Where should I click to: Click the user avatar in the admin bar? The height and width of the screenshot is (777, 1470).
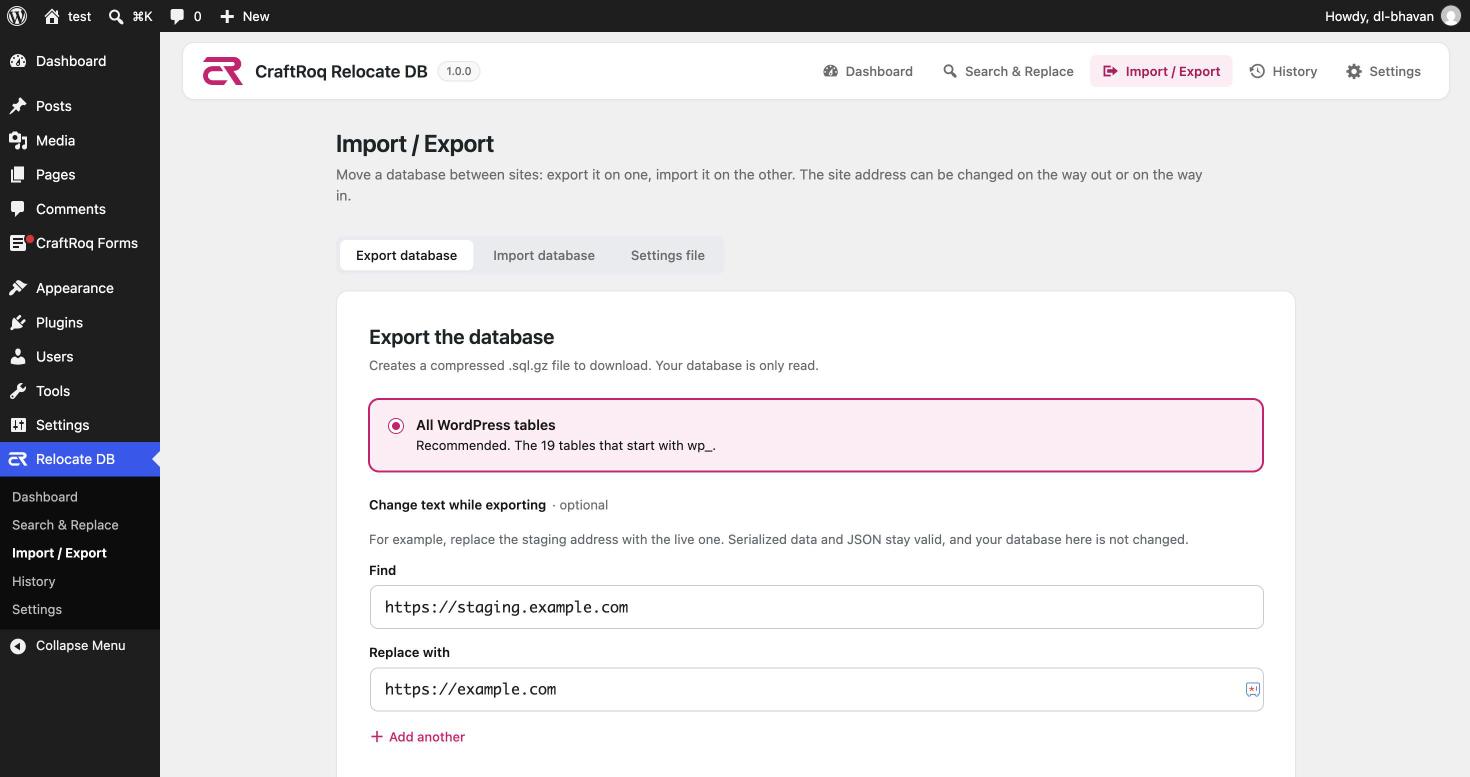pos(1451,16)
